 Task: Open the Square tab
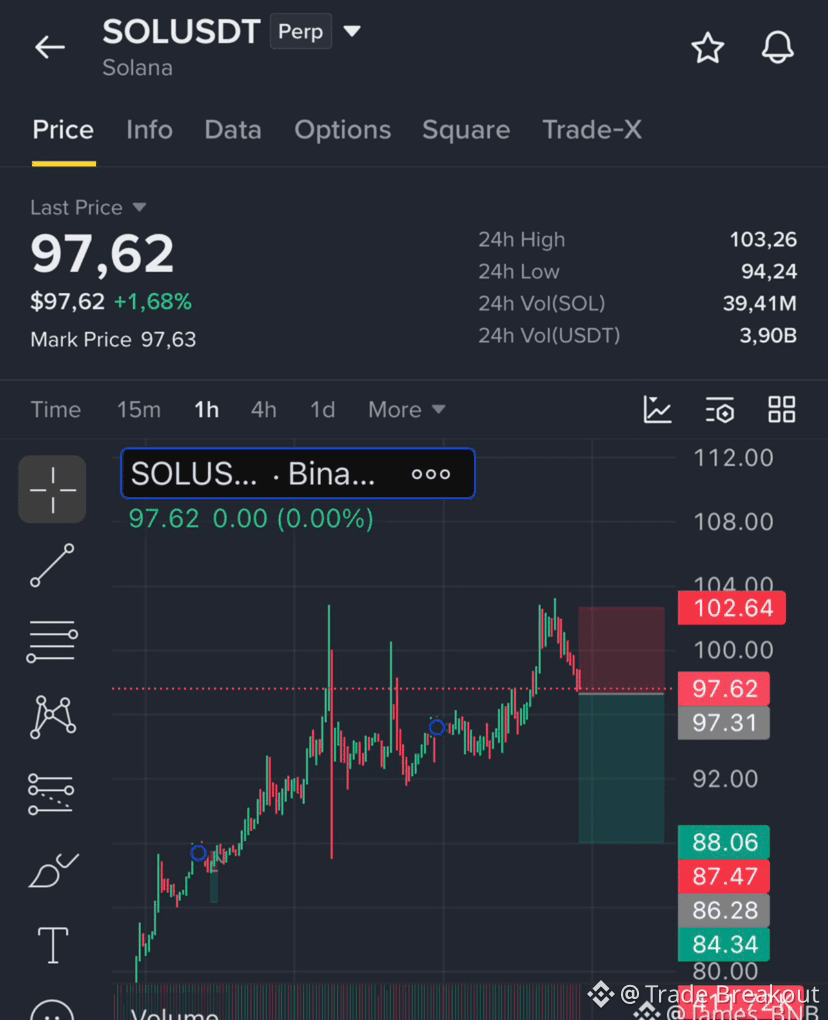(466, 129)
